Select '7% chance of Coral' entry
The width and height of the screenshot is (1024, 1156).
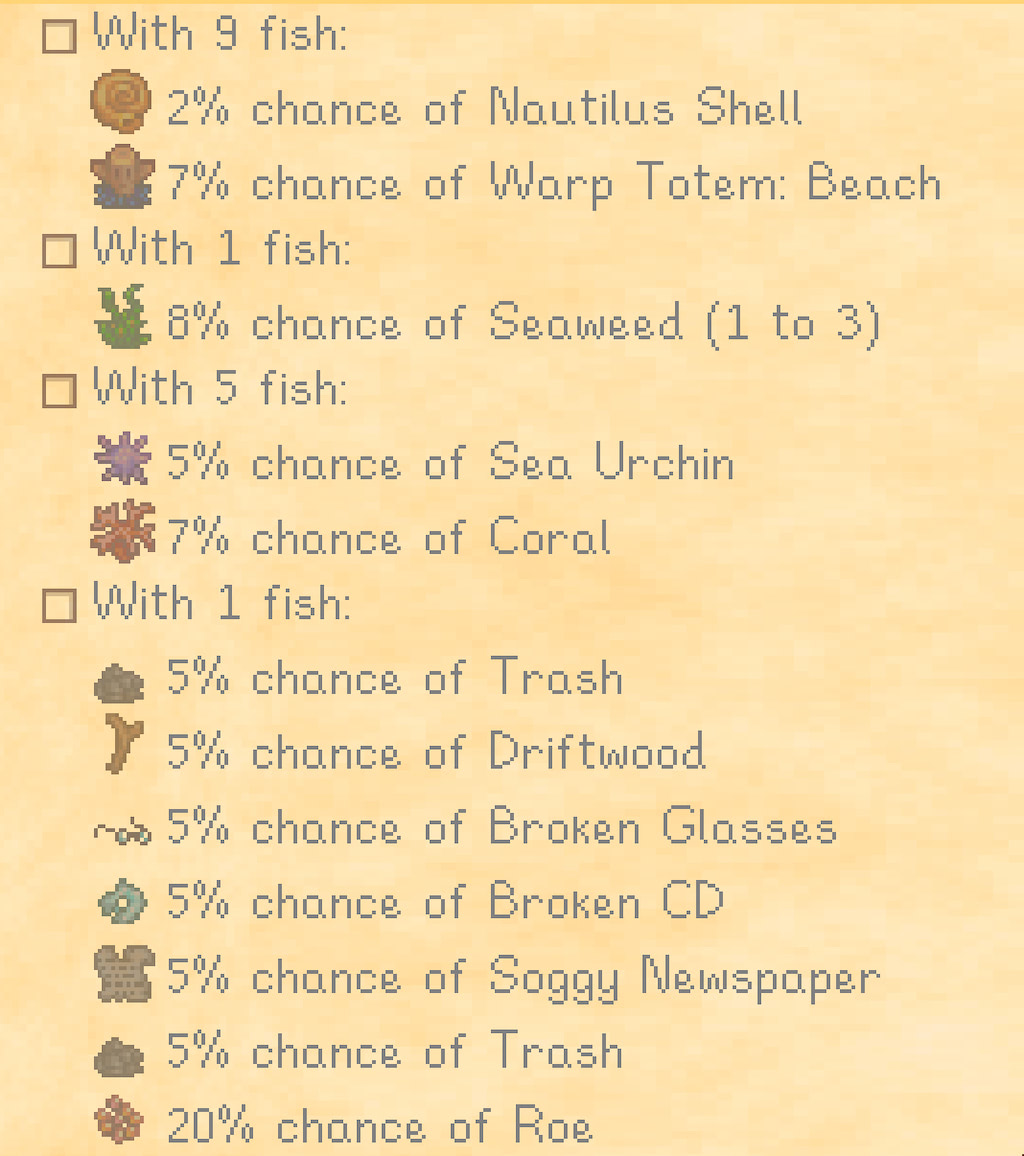pos(389,536)
